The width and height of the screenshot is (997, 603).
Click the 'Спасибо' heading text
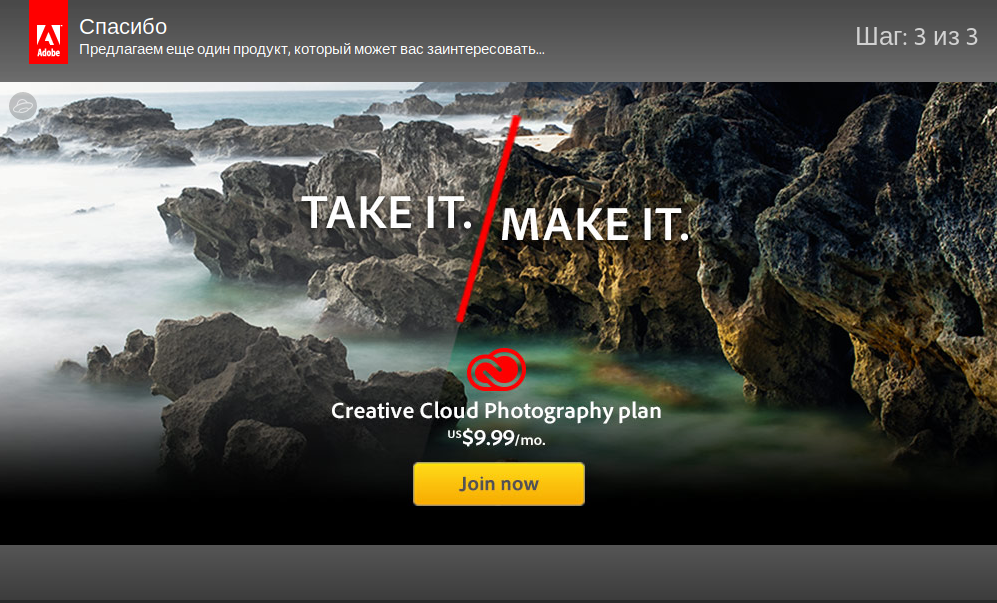[123, 27]
